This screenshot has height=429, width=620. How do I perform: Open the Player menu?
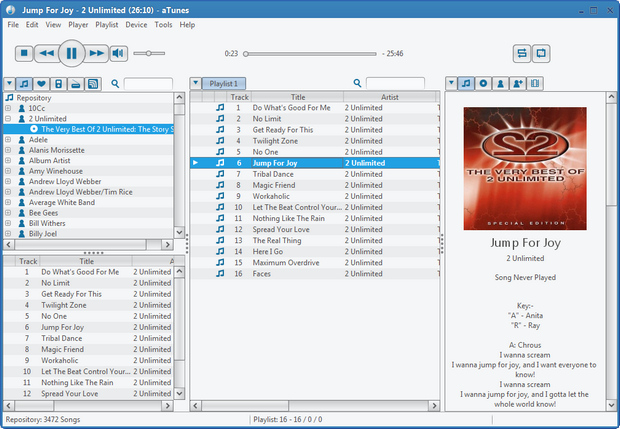coord(78,25)
